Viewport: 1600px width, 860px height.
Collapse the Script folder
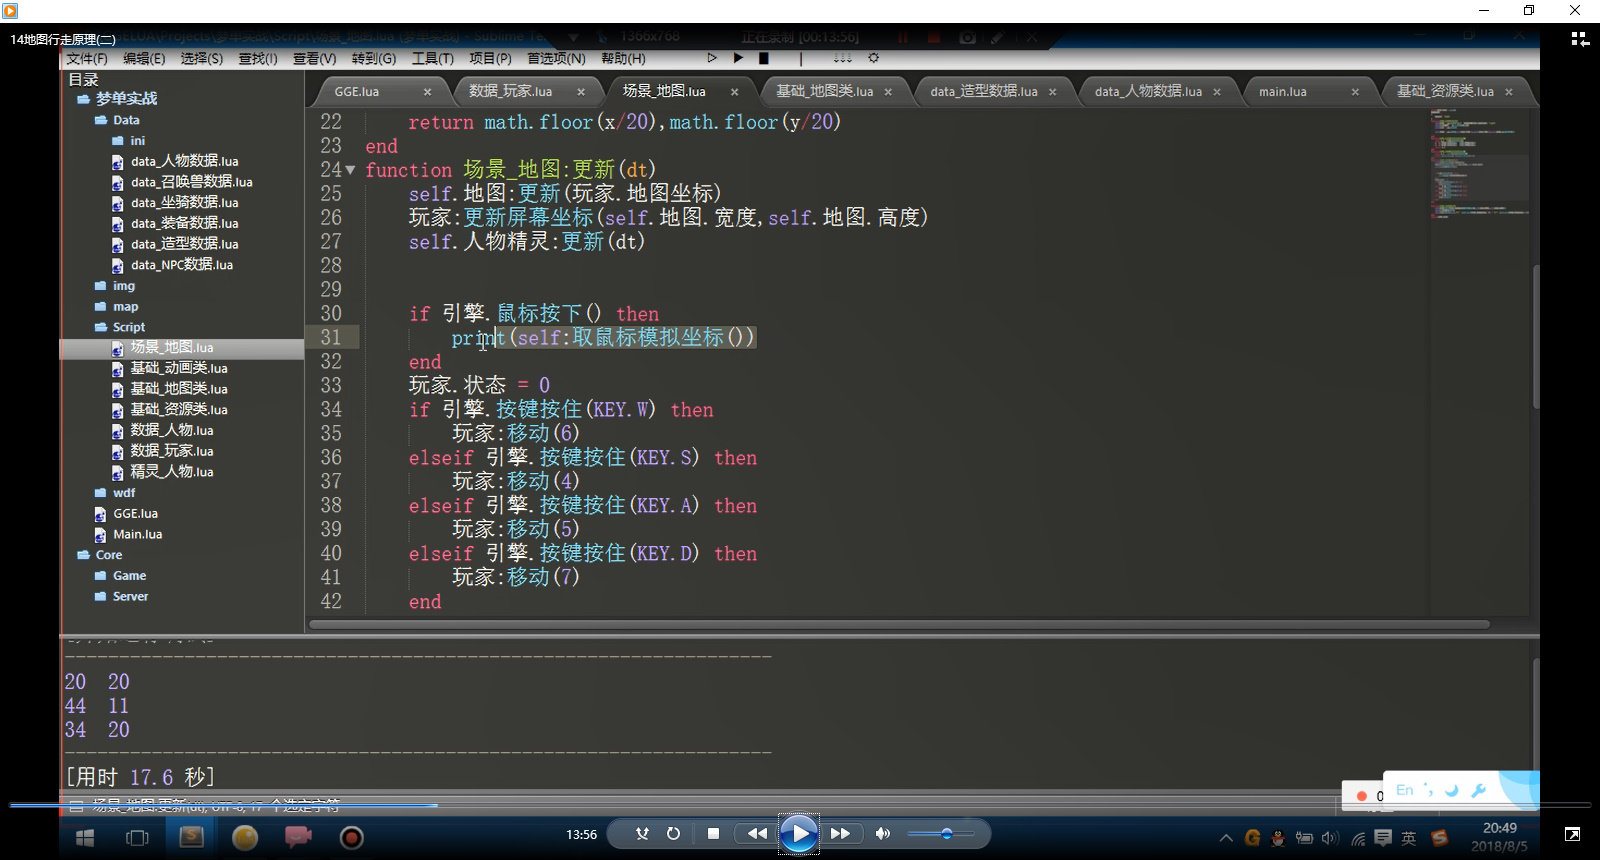point(101,327)
